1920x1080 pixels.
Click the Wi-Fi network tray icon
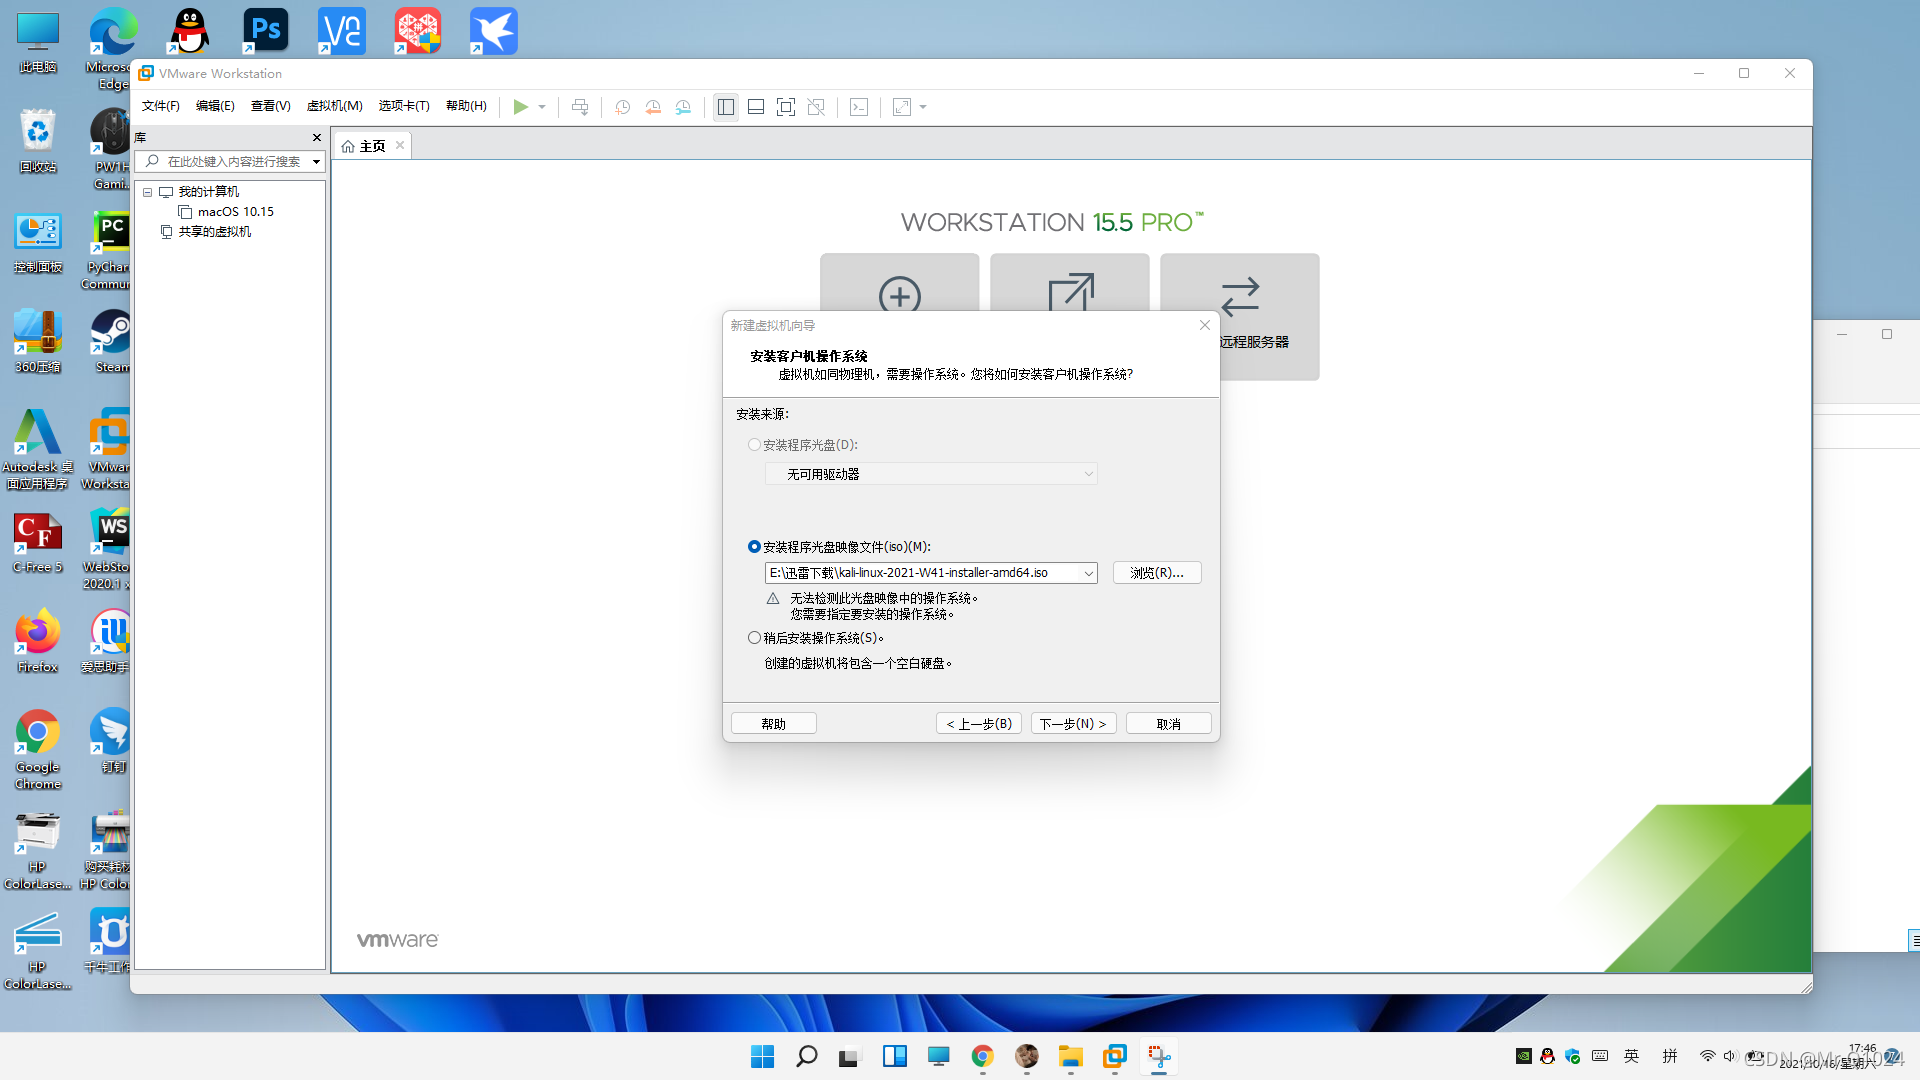point(1707,1056)
